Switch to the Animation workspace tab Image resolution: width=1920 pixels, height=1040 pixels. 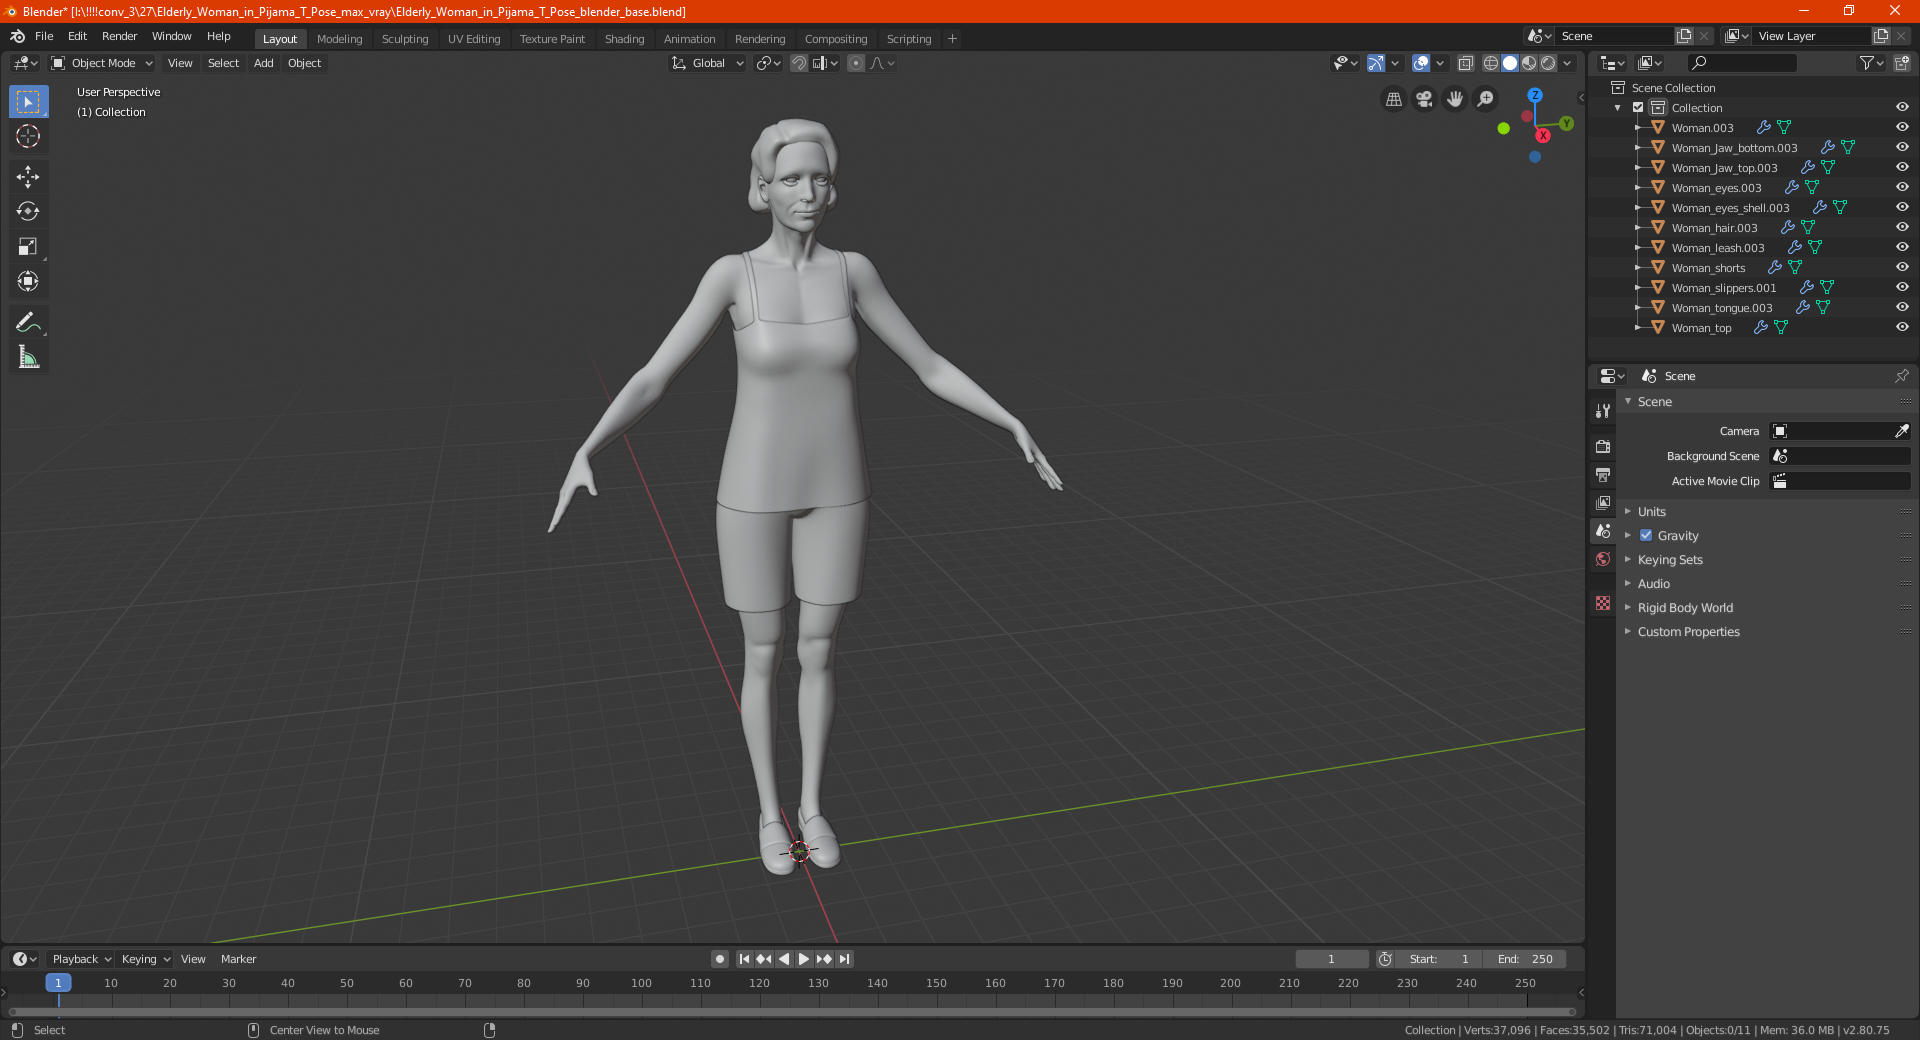coord(690,39)
